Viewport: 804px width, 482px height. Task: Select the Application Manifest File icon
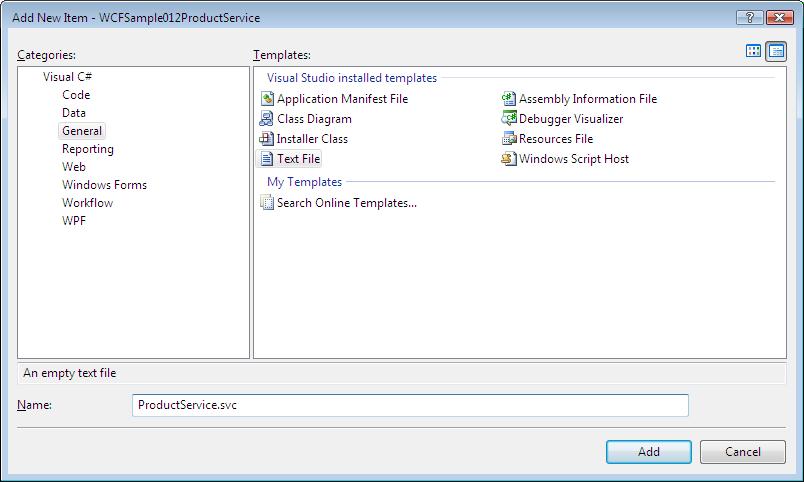[x=267, y=98]
